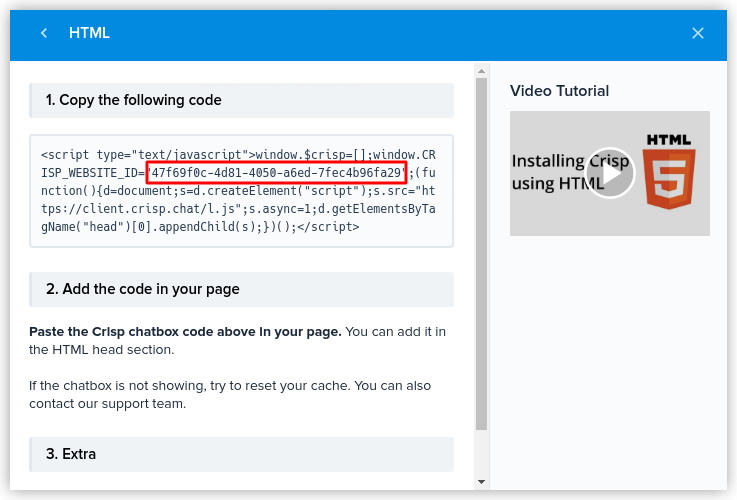Close the HTML dialog

[x=698, y=33]
